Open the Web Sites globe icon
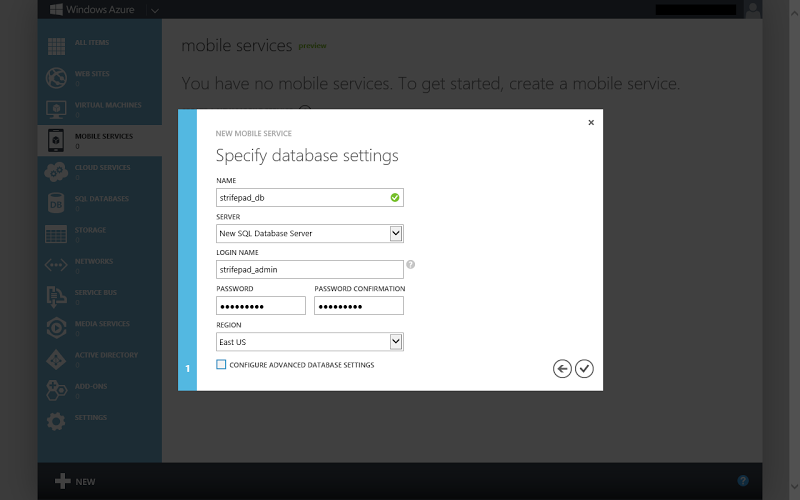The image size is (800, 500). [x=56, y=78]
